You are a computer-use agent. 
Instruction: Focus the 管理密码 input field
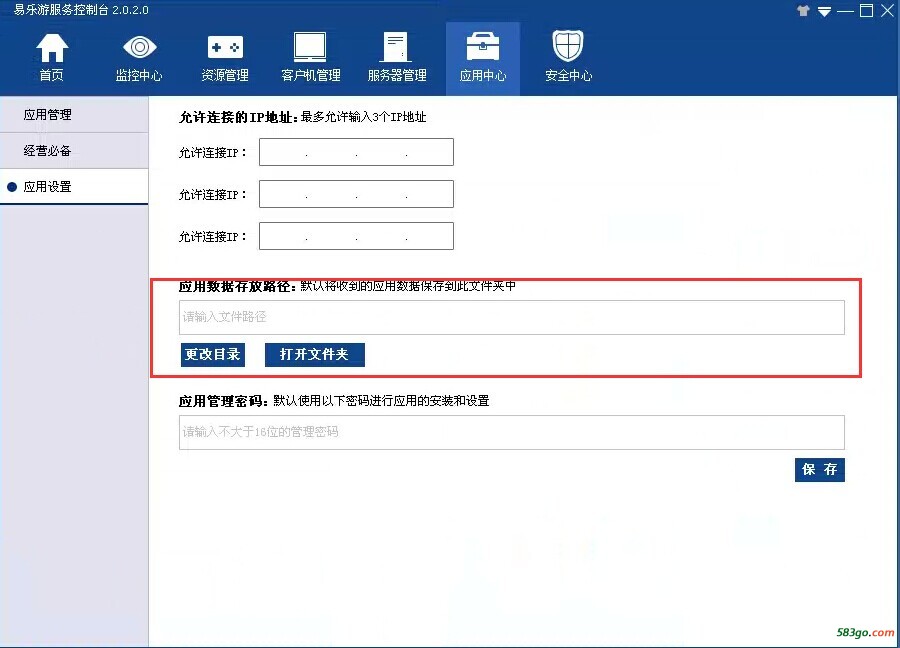coord(511,432)
